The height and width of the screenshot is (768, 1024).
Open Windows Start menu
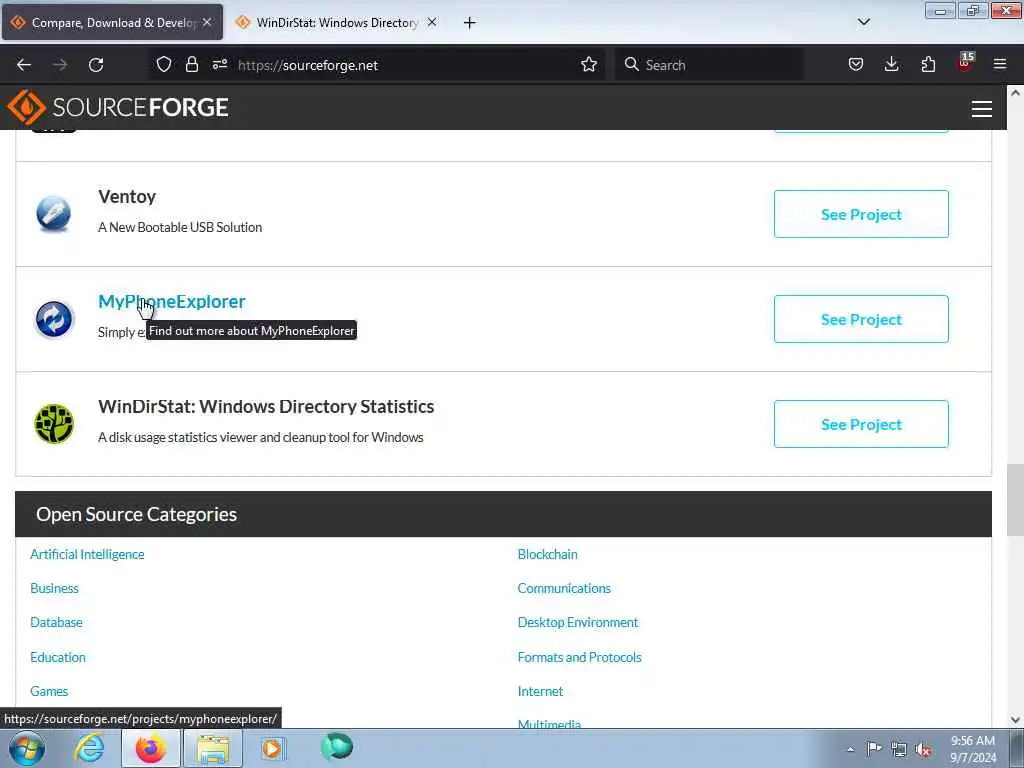27,748
